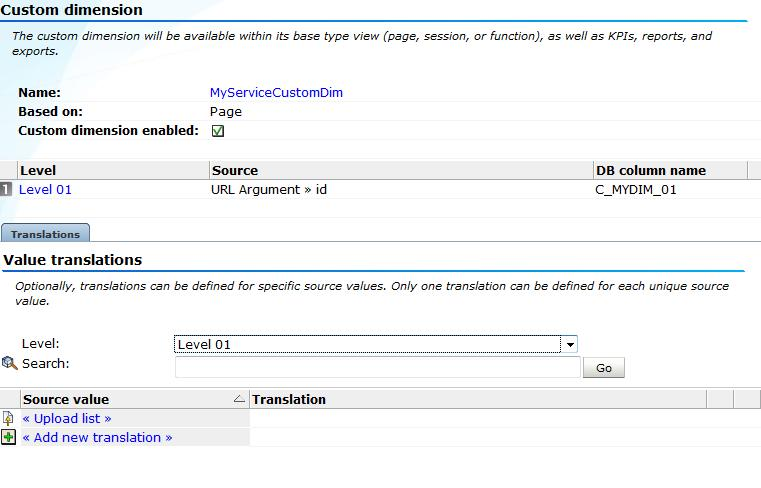Toggle the Custom dimension enabled checkbox
Viewport: 761px width, 488px height.
click(x=218, y=131)
